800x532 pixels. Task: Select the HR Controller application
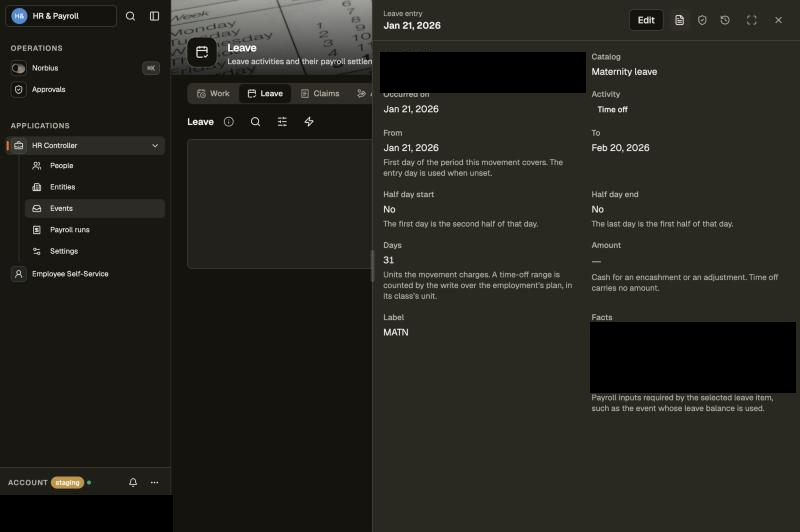(x=85, y=145)
